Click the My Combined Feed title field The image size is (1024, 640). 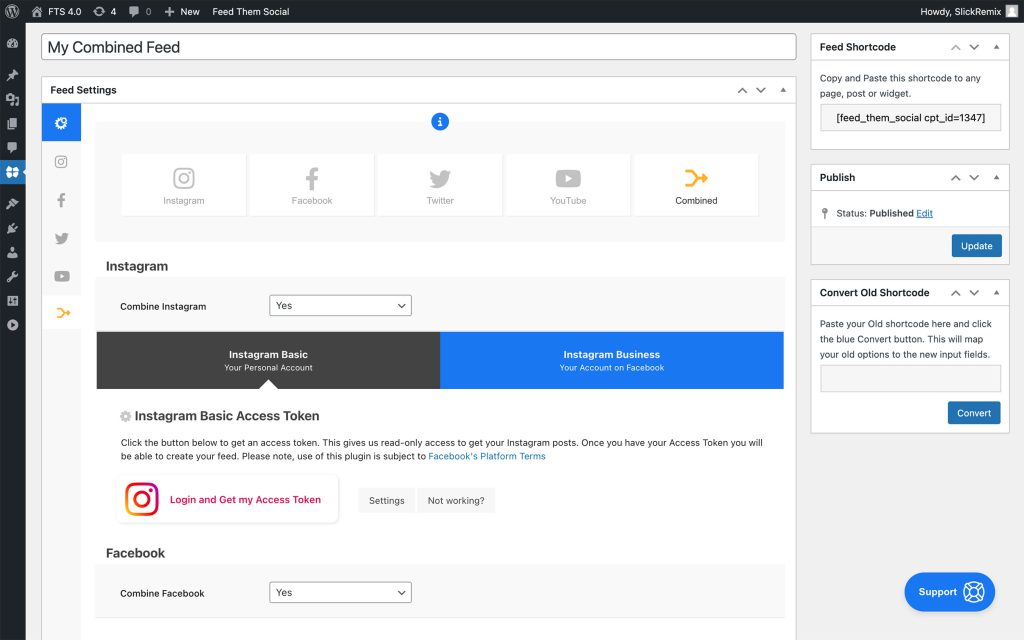419,47
